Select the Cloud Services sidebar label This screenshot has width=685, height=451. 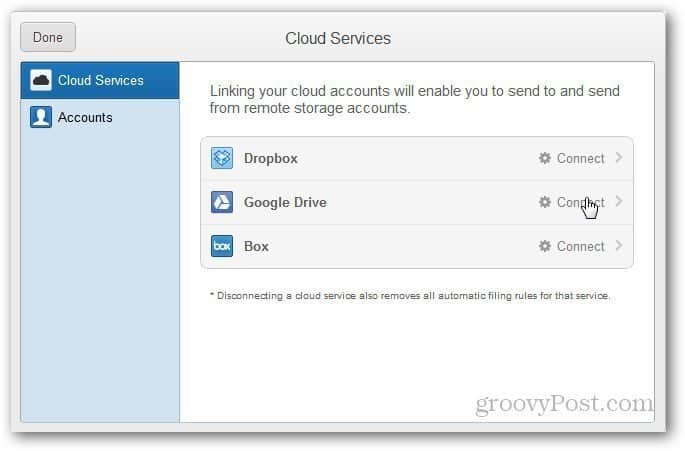pyautogui.click(x=100, y=80)
